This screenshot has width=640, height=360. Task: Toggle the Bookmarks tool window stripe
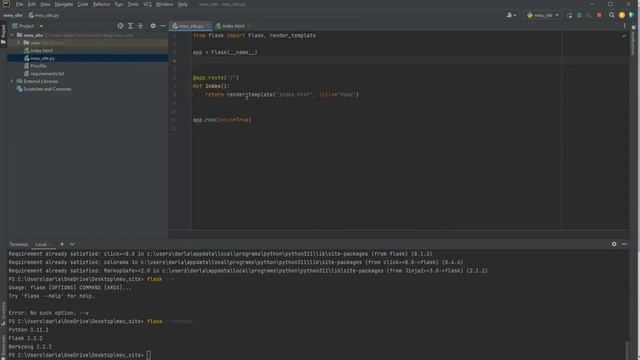pos(3,346)
